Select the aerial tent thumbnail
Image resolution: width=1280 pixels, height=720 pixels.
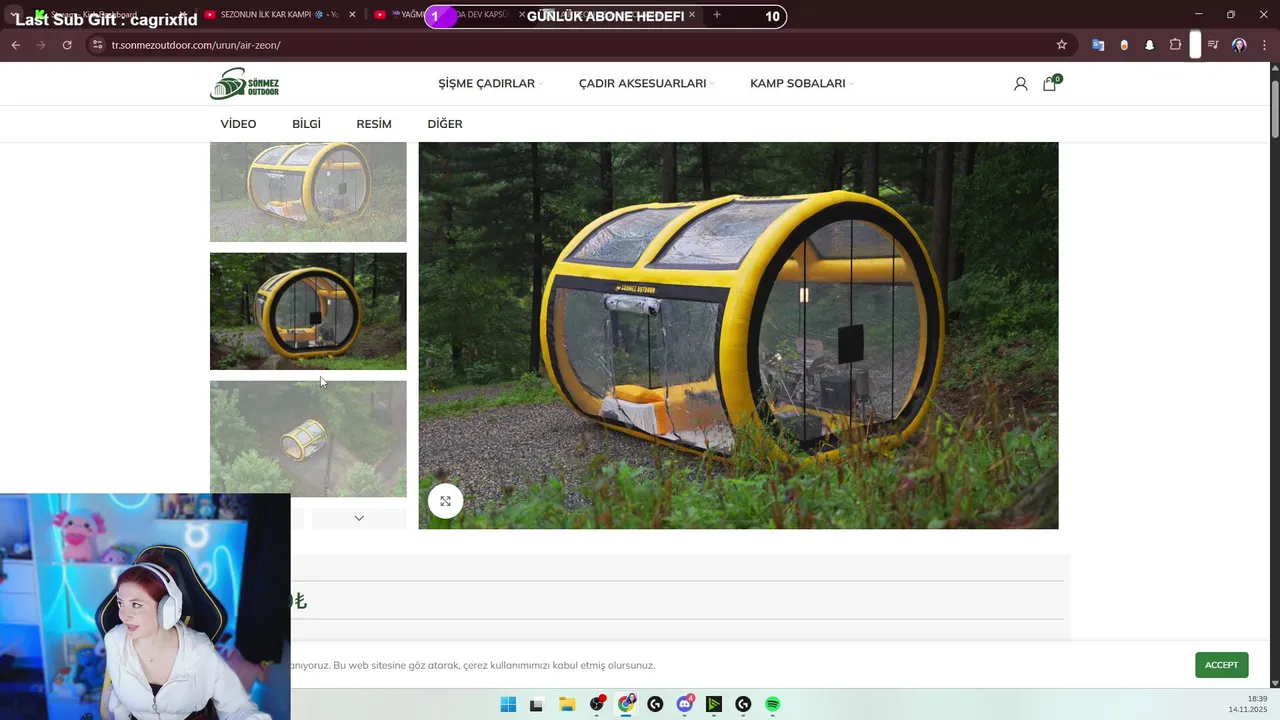[x=308, y=438]
